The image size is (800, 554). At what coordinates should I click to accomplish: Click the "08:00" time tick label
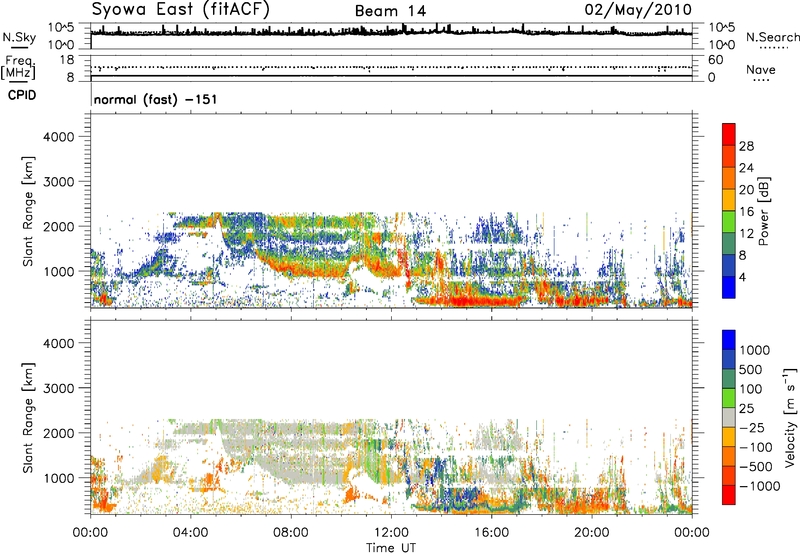coord(291,533)
